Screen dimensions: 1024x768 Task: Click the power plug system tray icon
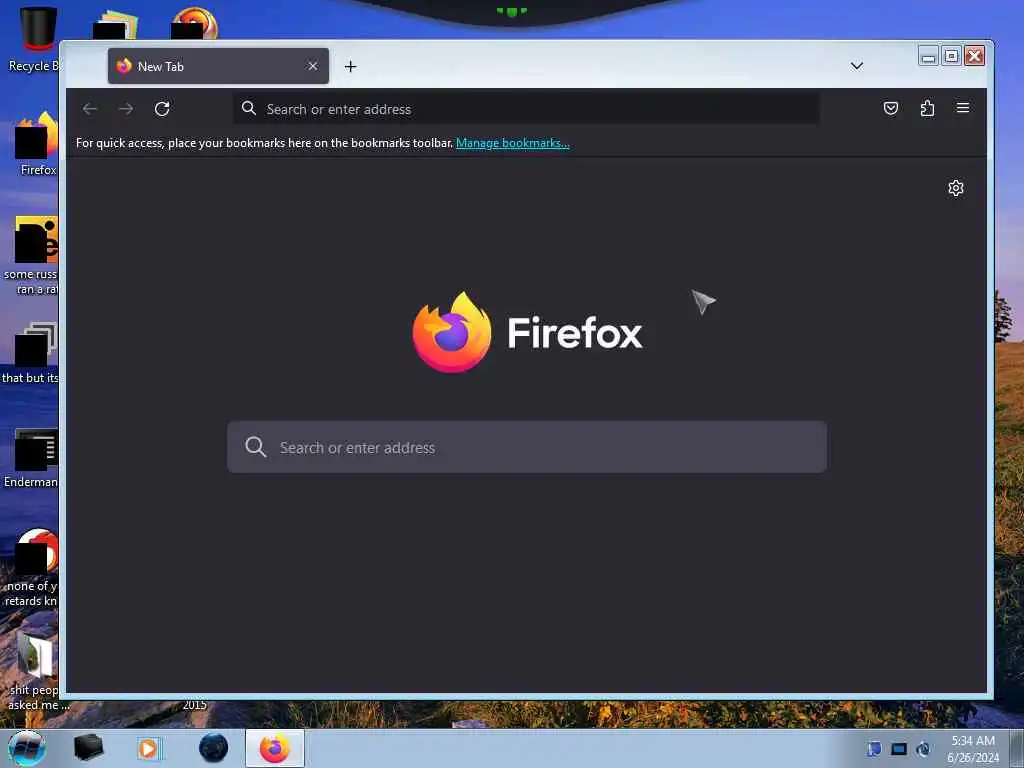(x=923, y=748)
